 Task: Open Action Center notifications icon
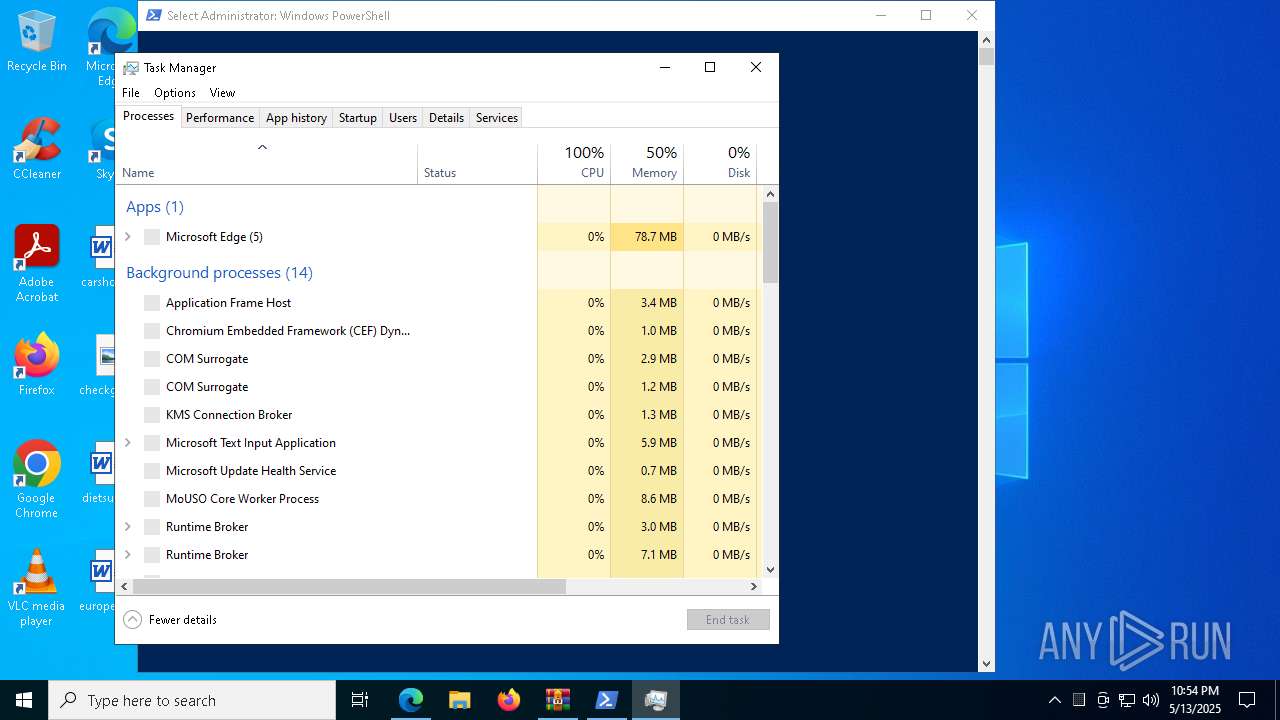[x=1247, y=700]
